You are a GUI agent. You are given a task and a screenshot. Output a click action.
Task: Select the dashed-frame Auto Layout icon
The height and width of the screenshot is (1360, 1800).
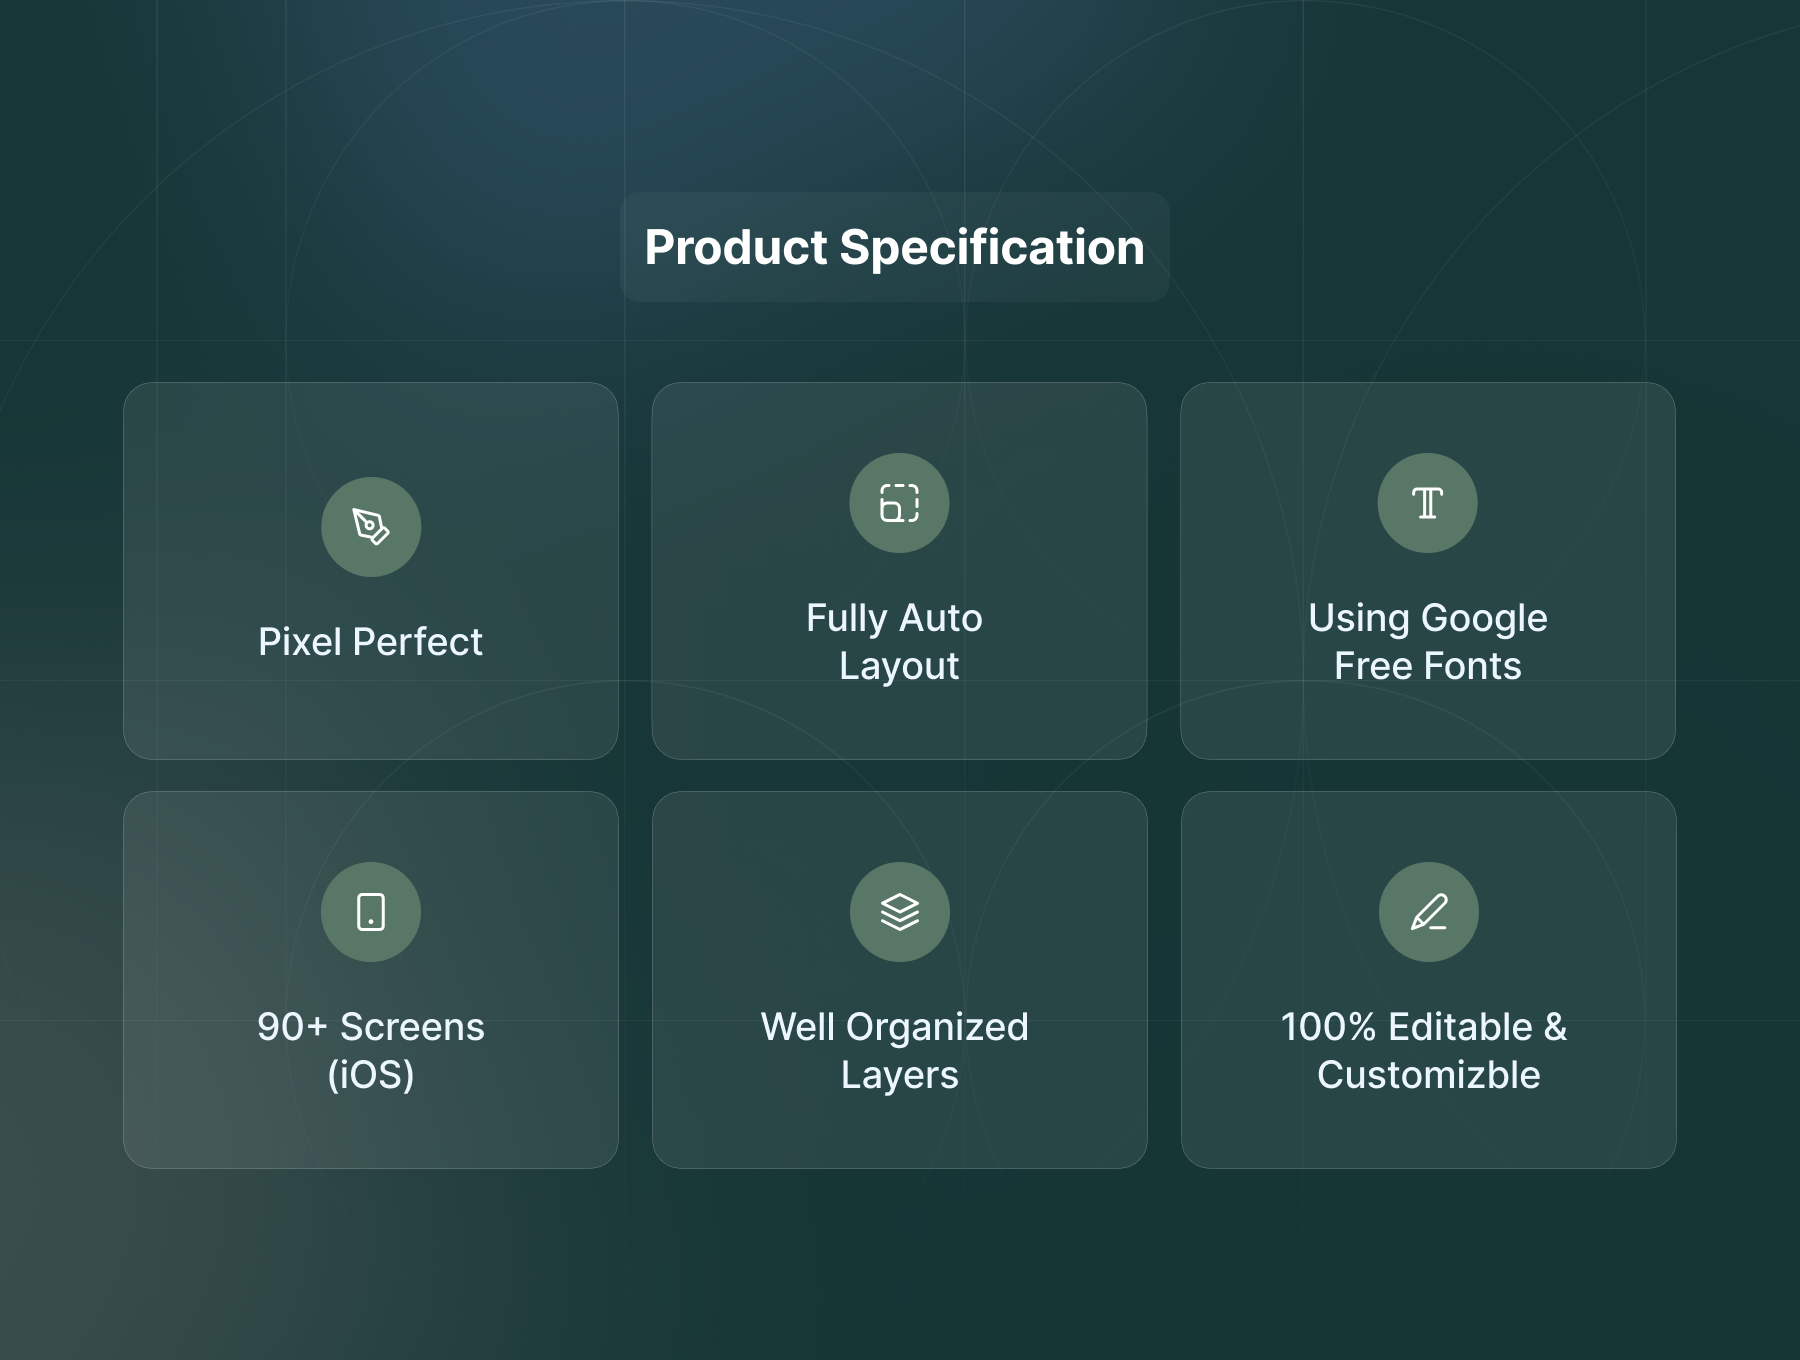(x=899, y=503)
